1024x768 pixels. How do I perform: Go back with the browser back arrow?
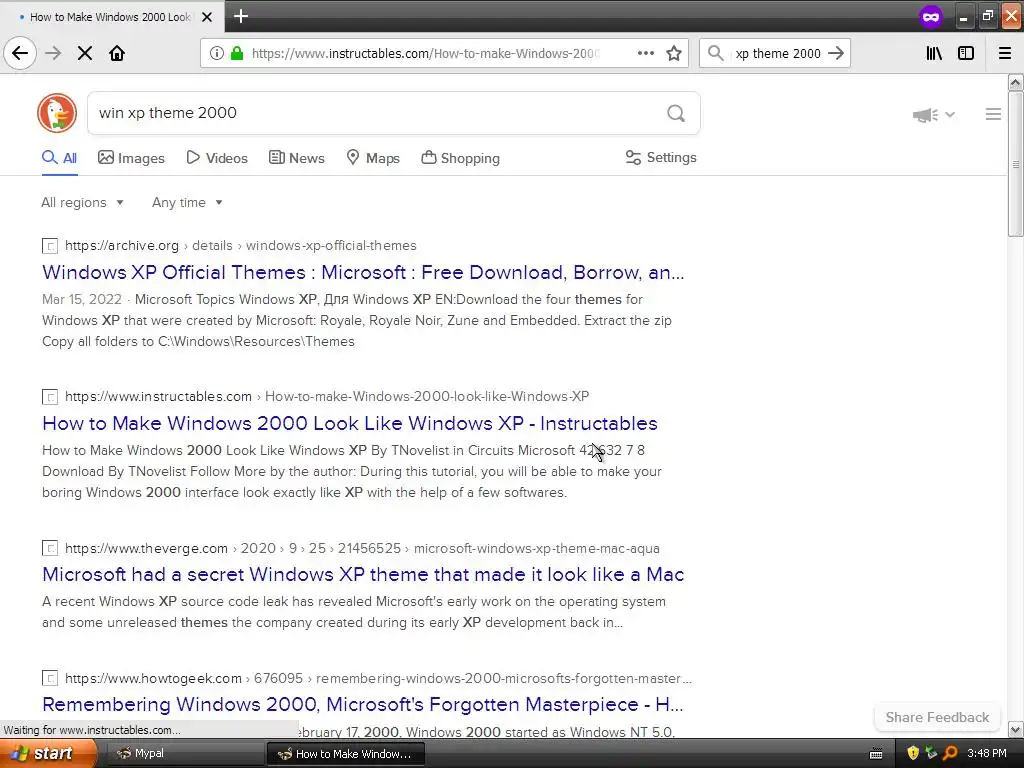click(20, 53)
